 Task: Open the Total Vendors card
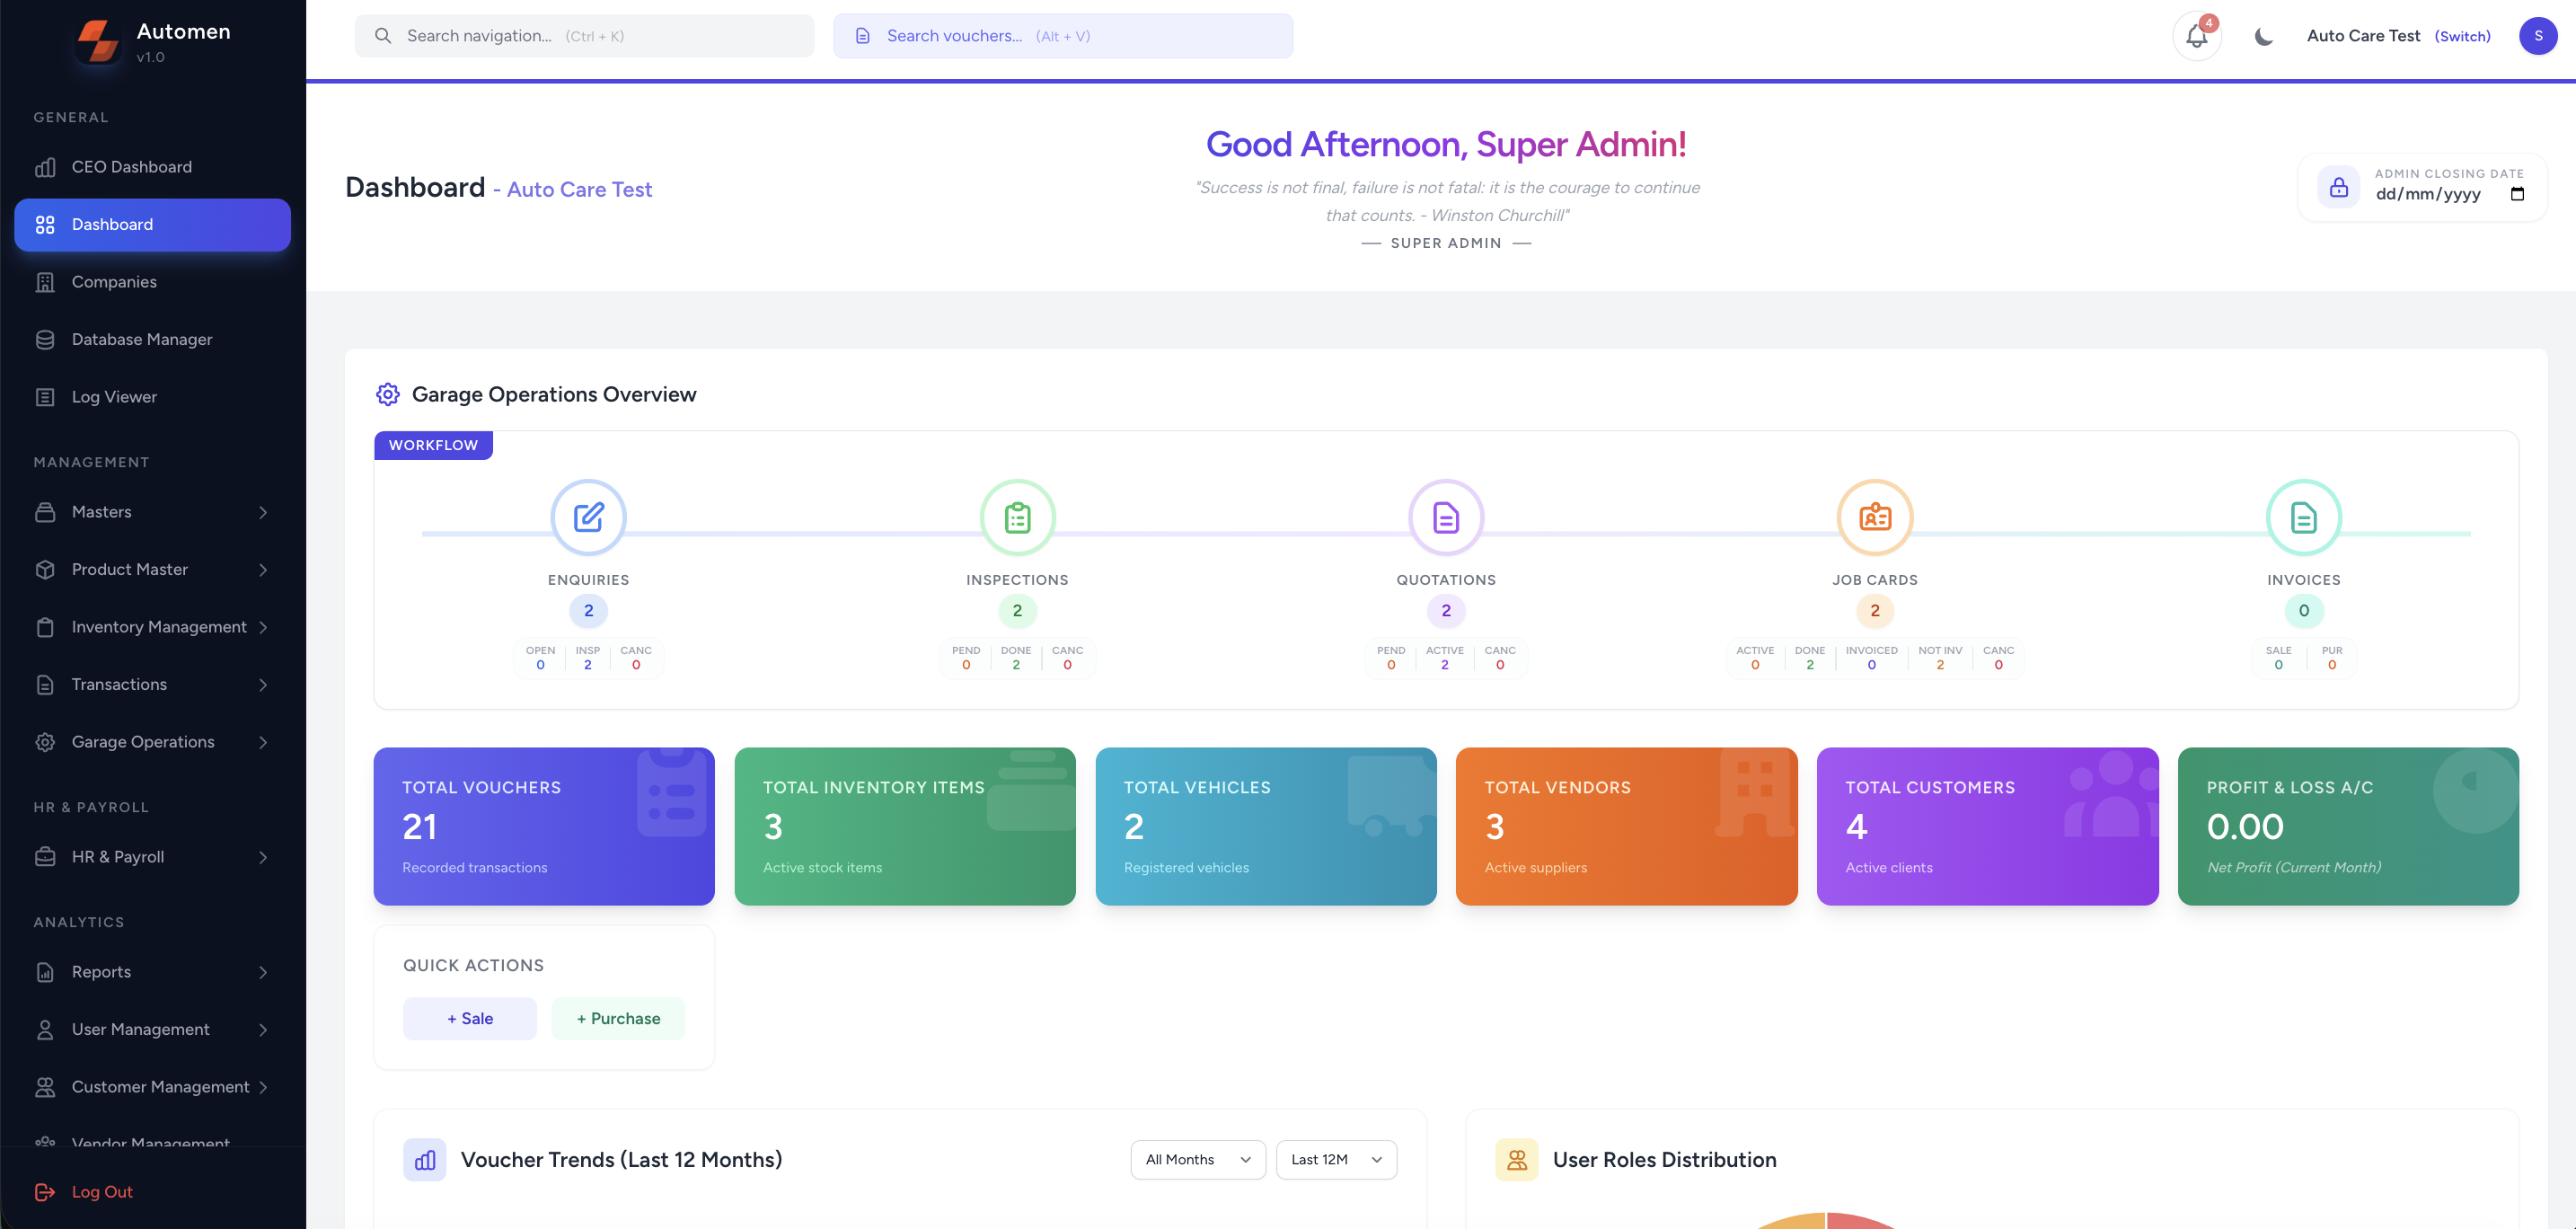(1626, 826)
